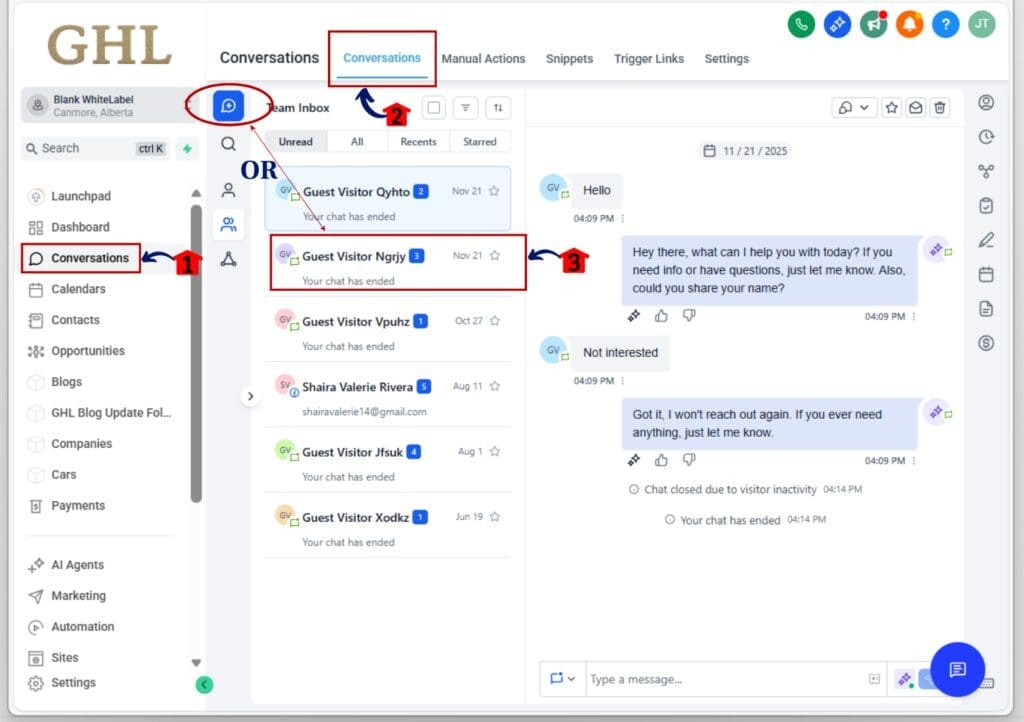This screenshot has height=722, width=1024.
Task: Open tasks using the clipboard icon
Action: click(986, 205)
